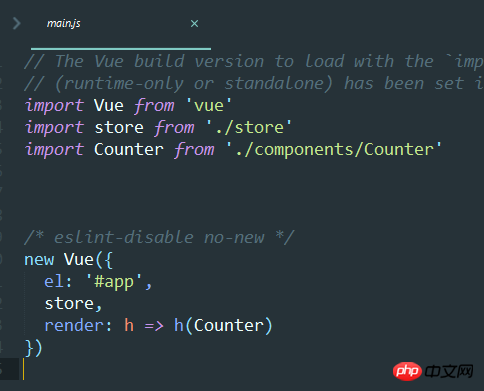Click the first comment line about Vue build
The image size is (484, 391).
click(x=254, y=62)
